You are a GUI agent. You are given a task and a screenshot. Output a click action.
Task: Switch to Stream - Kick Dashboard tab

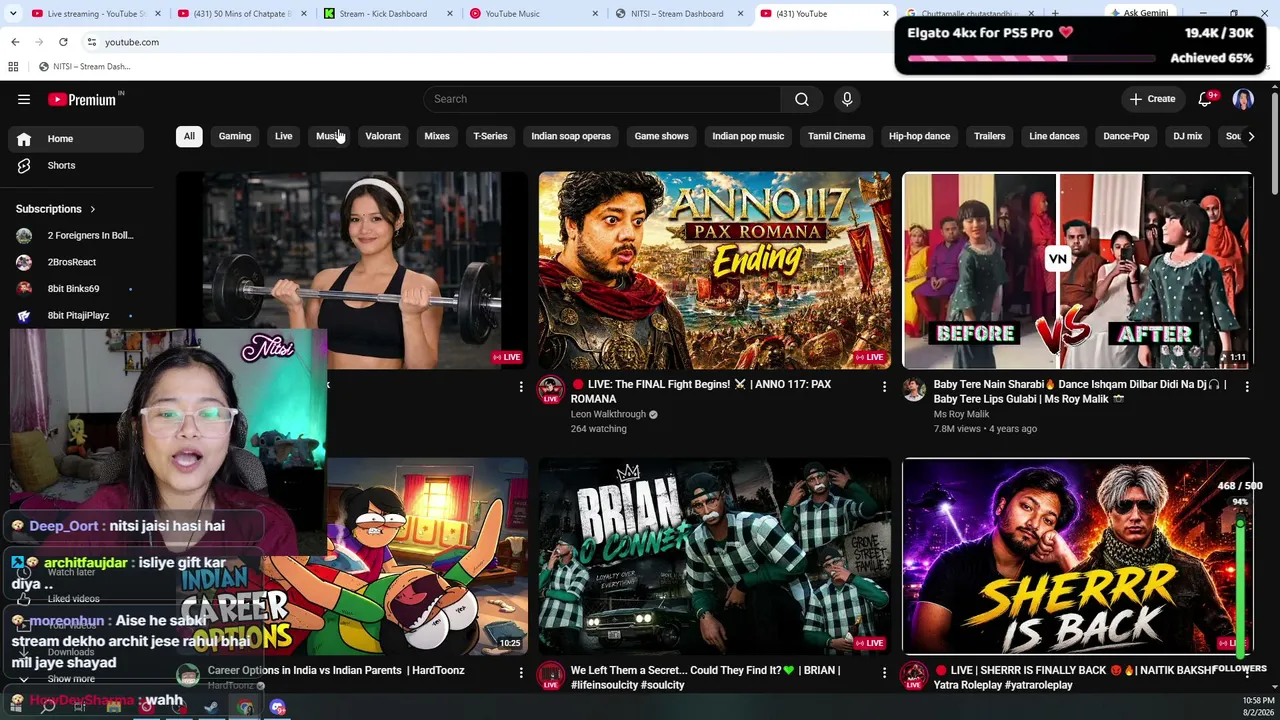pyautogui.click(x=388, y=14)
